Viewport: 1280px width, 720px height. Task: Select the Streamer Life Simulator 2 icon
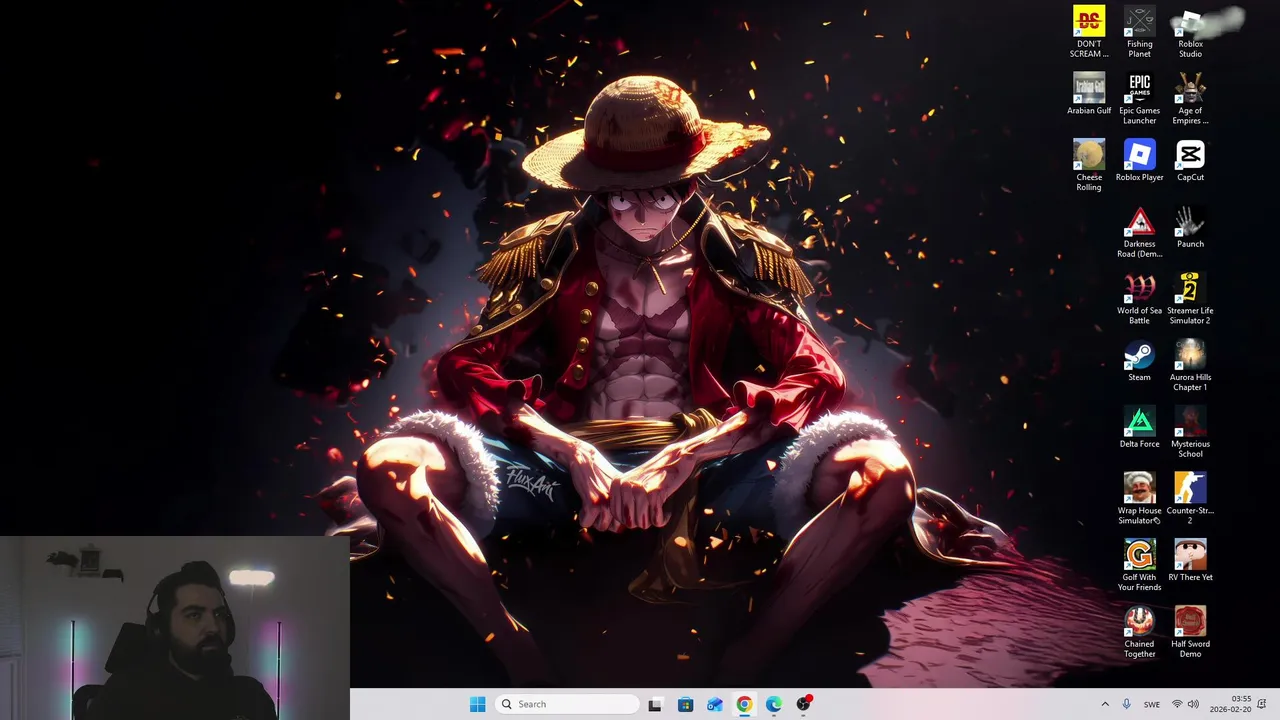click(1190, 299)
